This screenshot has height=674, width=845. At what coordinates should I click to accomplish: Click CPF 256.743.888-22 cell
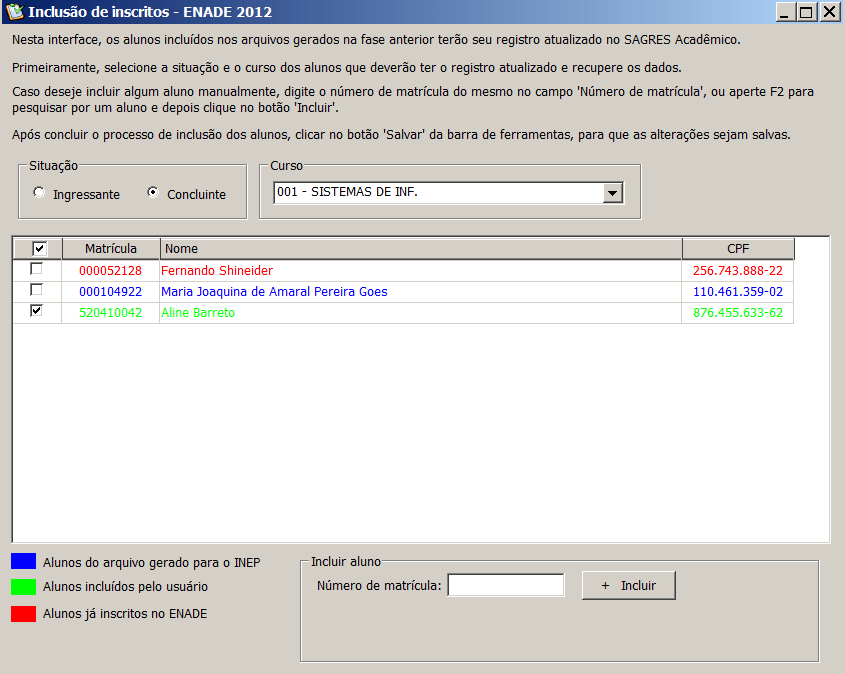pyautogui.click(x=738, y=270)
